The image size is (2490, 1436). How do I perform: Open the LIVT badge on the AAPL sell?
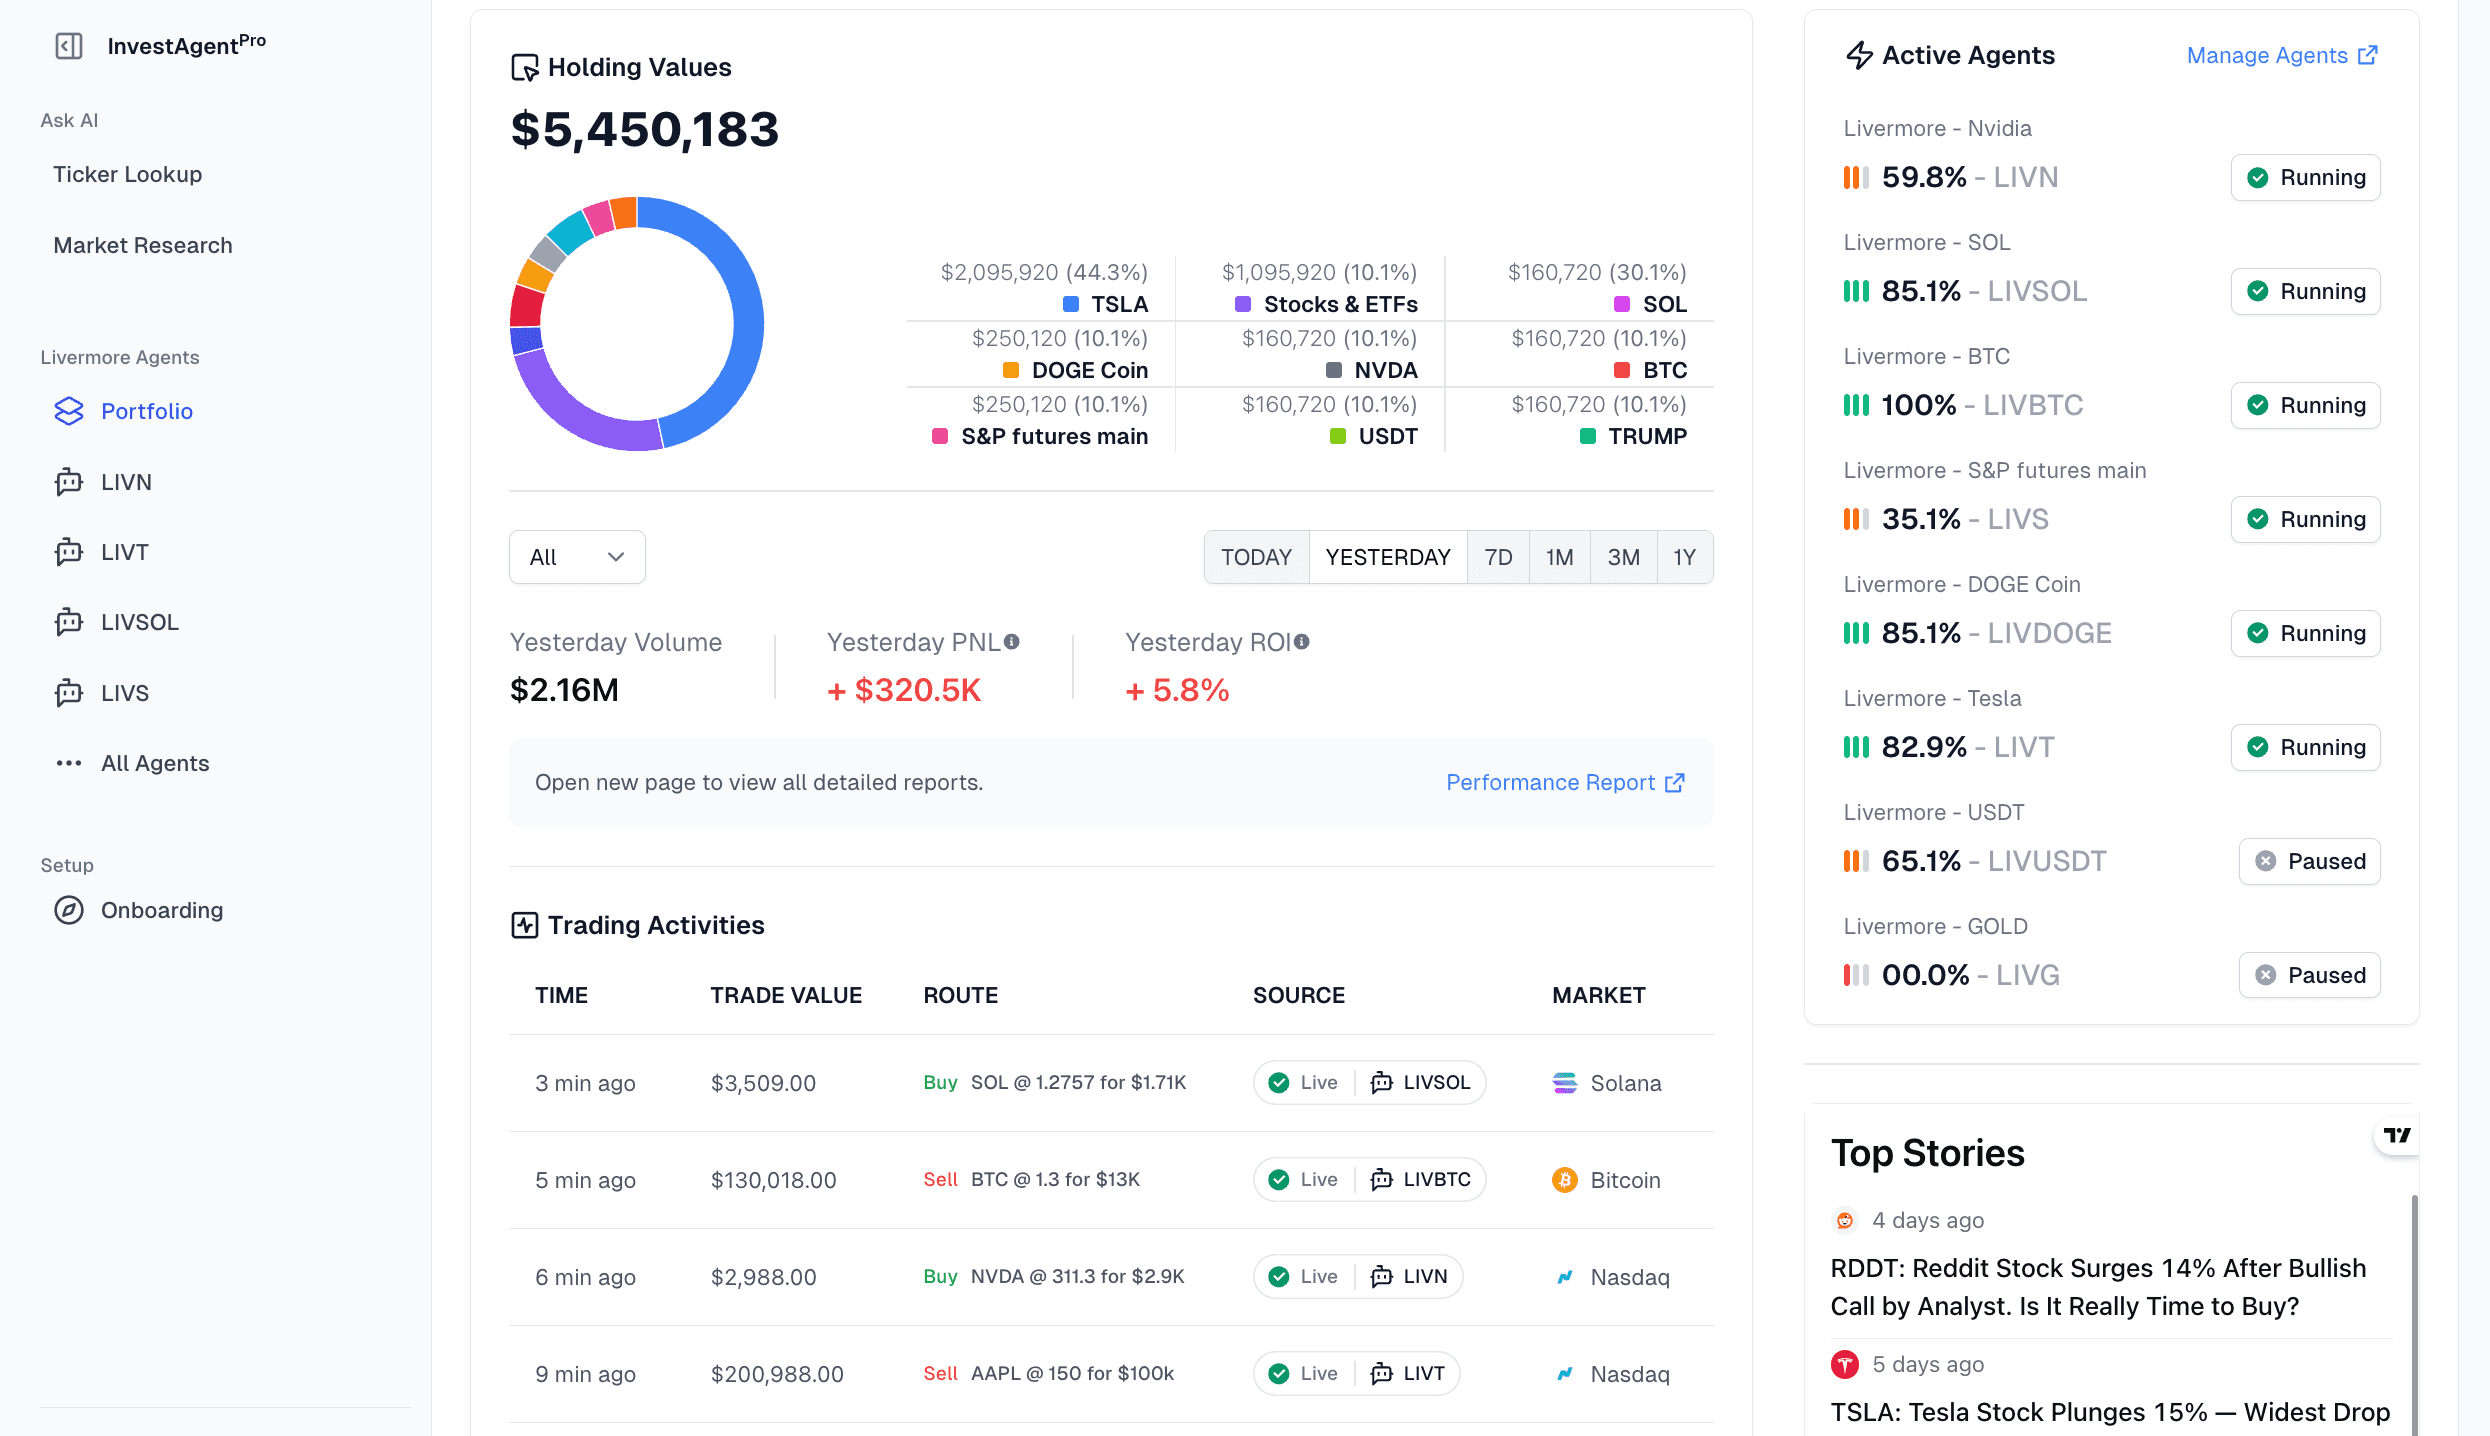pos(1408,1373)
